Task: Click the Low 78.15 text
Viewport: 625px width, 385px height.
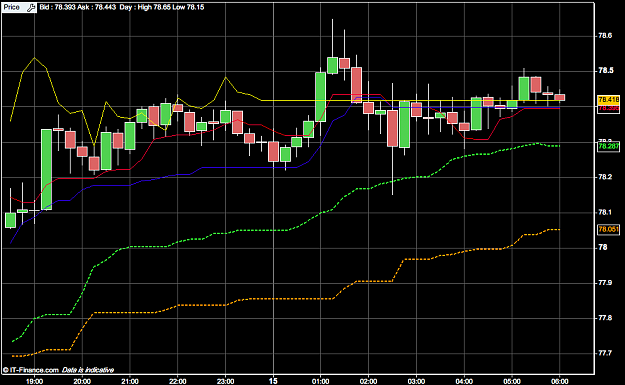Action: click(x=188, y=7)
